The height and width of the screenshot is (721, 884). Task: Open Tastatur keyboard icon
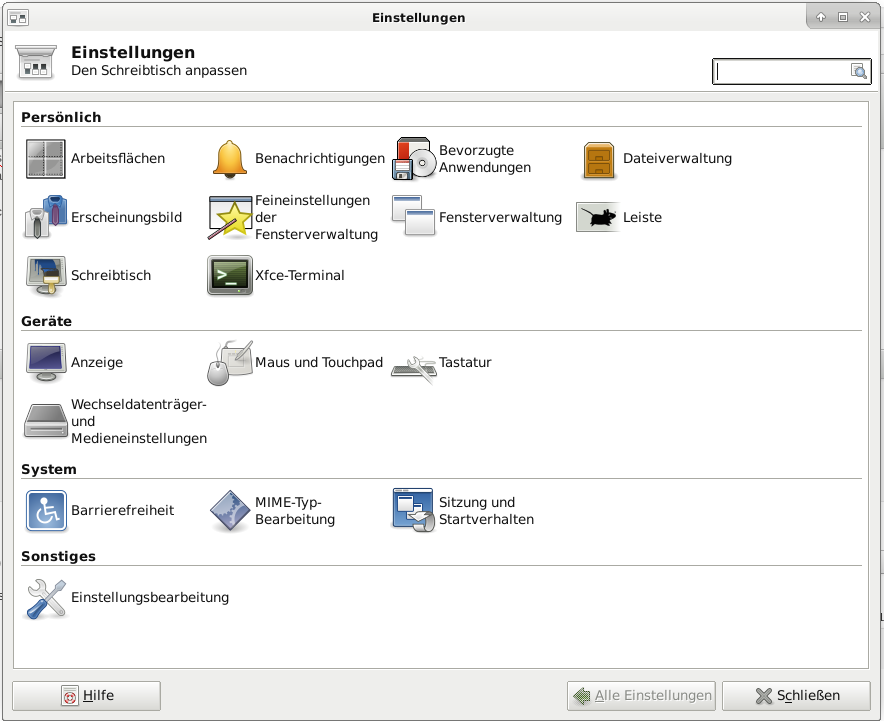click(414, 369)
